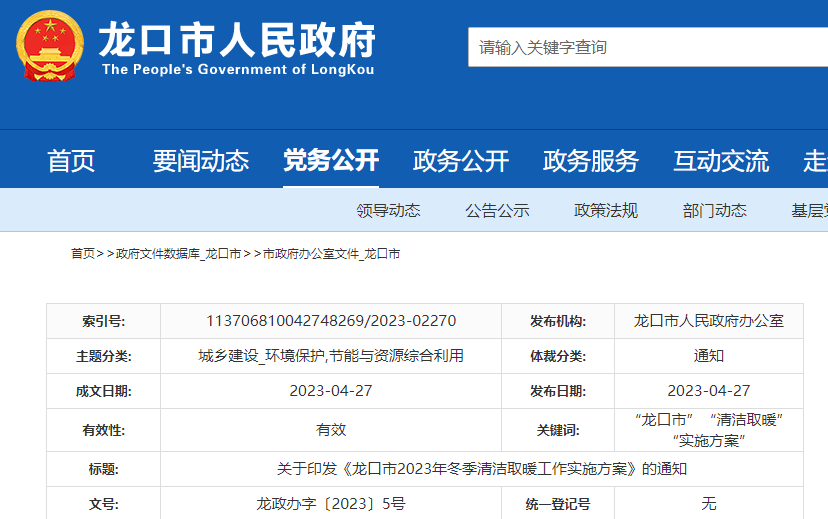Open 市政府办公室文件_龙口市 breadcrumb link
Viewport: 828px width, 519px height.
(331, 254)
